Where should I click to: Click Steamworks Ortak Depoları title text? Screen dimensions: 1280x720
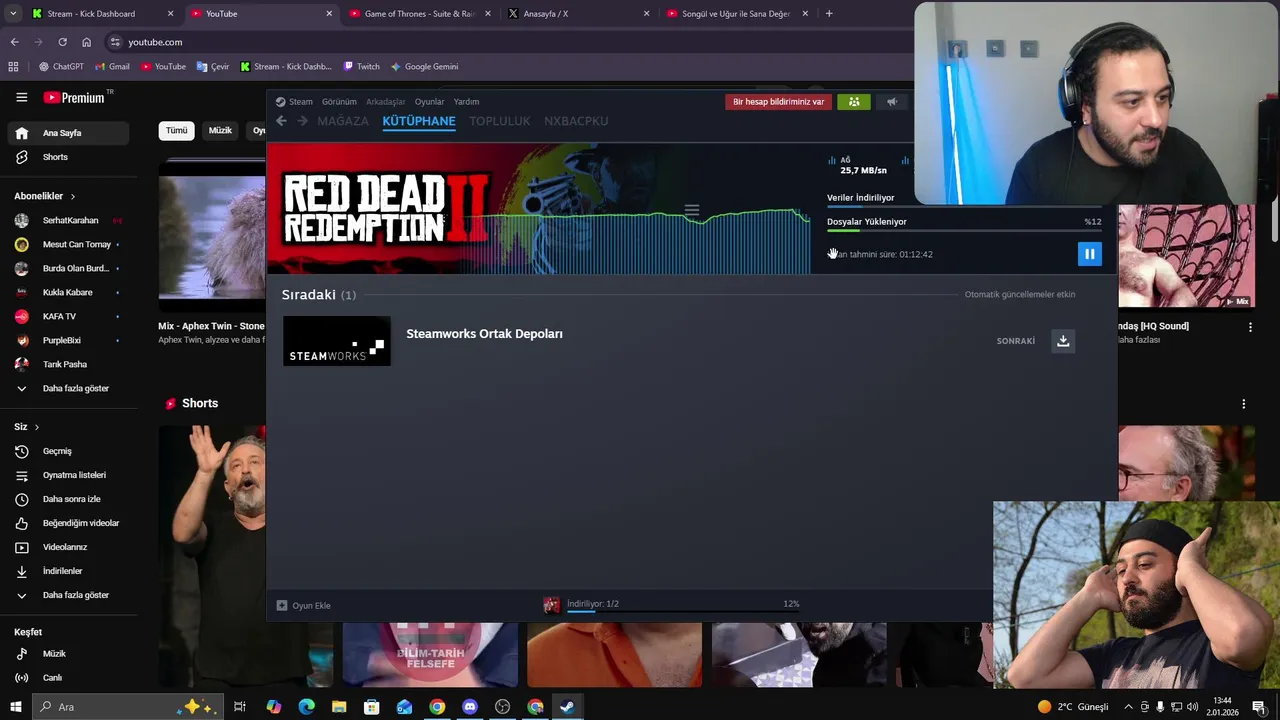point(484,334)
